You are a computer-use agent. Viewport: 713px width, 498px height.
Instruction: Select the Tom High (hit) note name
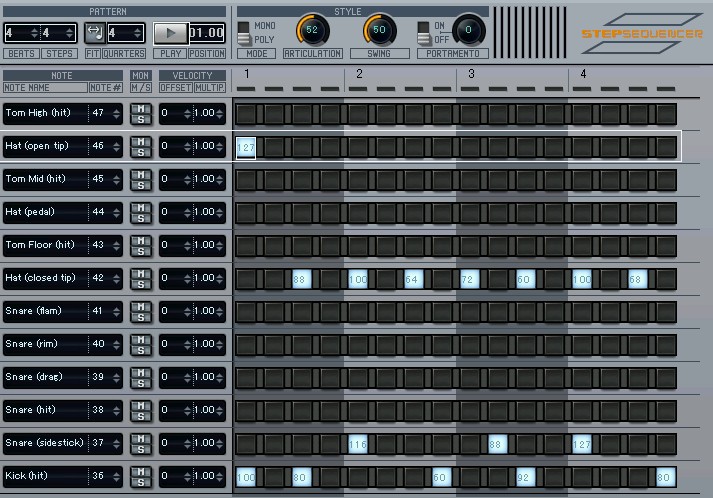[x=38, y=113]
